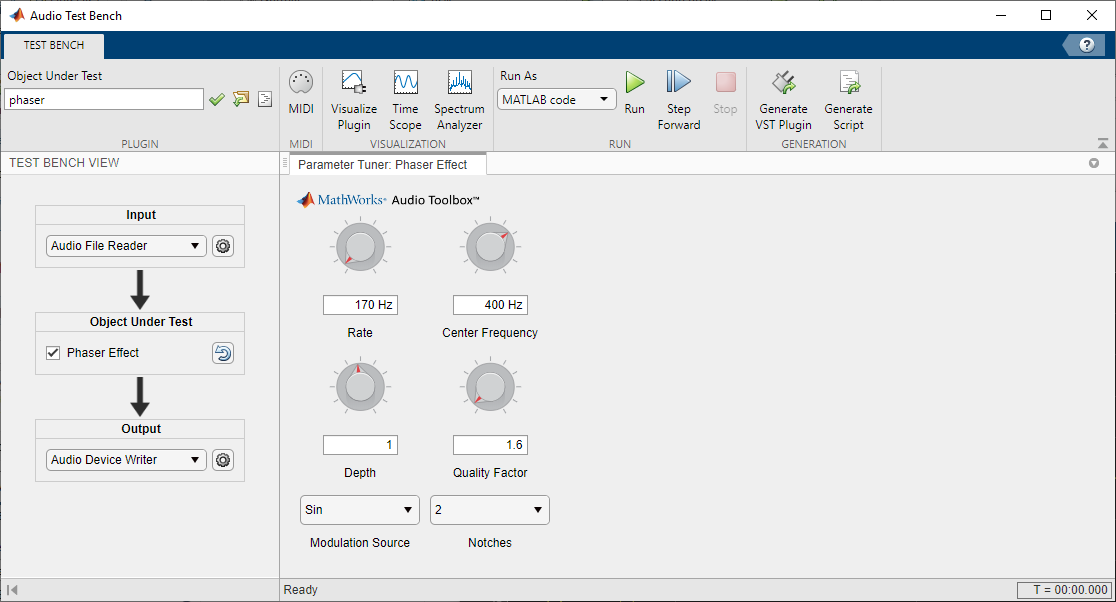Open the Run As MATLAB code dropdown
The image size is (1116, 602).
pyautogui.click(x=557, y=100)
